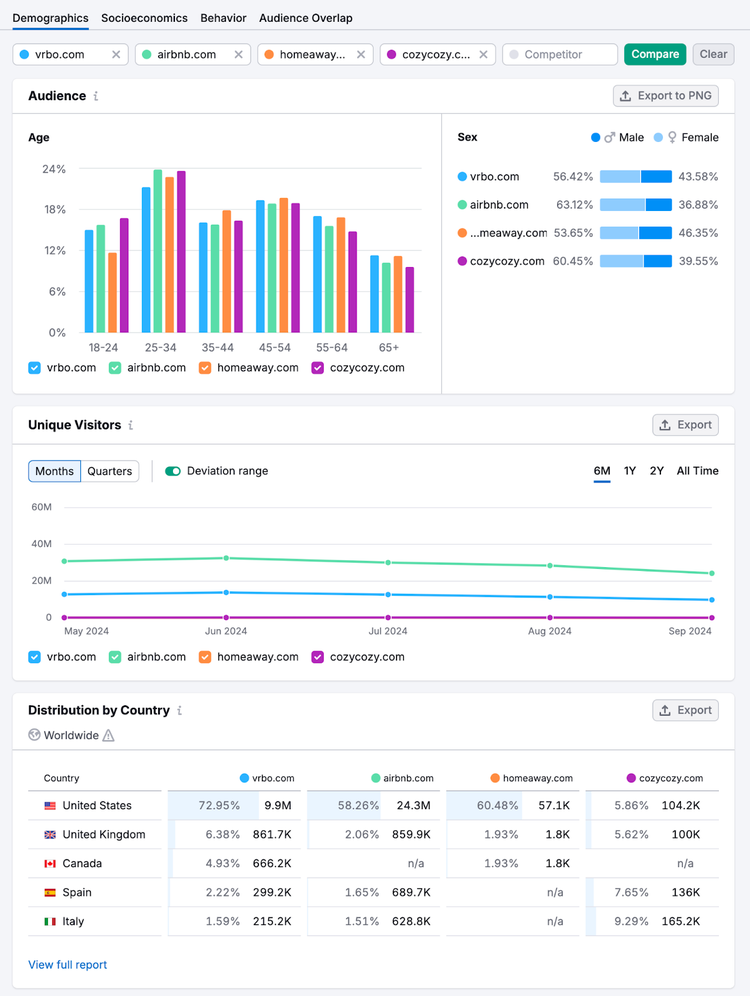Toggle homeaway.com checkbox under Unique Visitors chart

204,657
